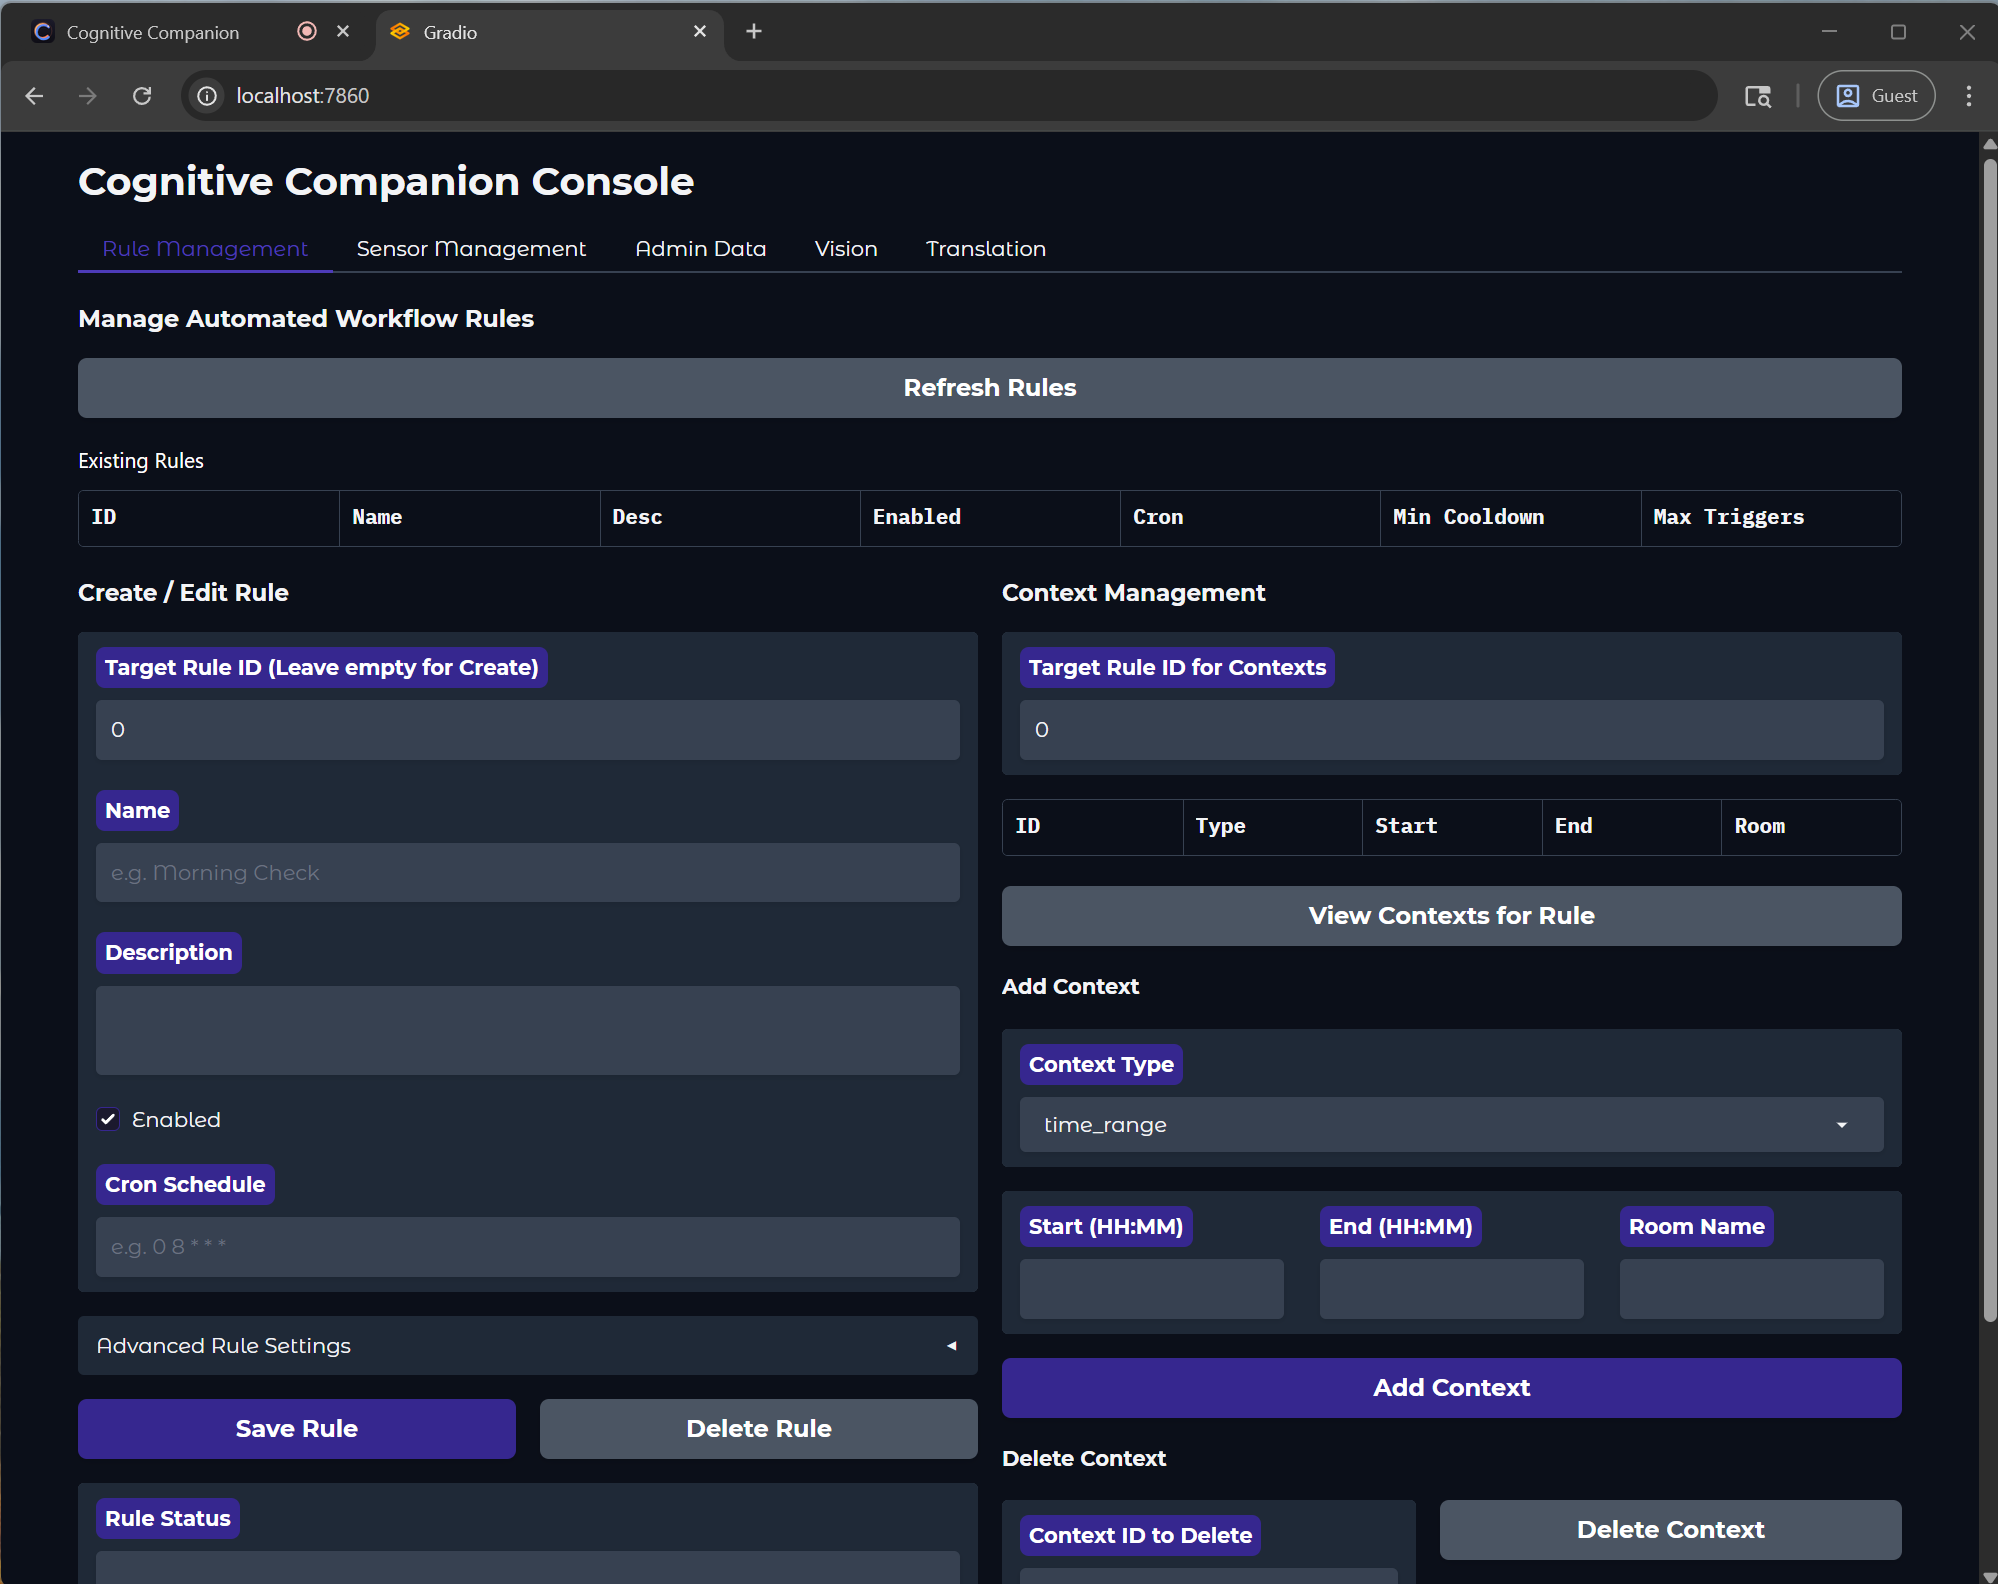Focus the Cron Schedule input field

[527, 1247]
